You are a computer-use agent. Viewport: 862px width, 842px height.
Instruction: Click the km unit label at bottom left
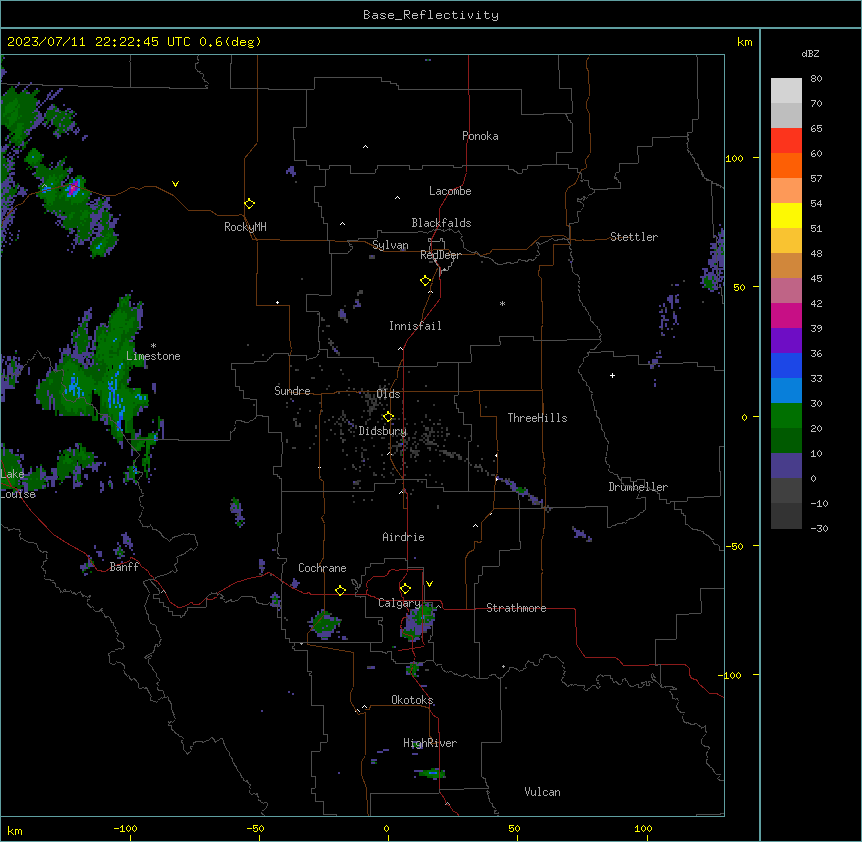pyautogui.click(x=14, y=830)
